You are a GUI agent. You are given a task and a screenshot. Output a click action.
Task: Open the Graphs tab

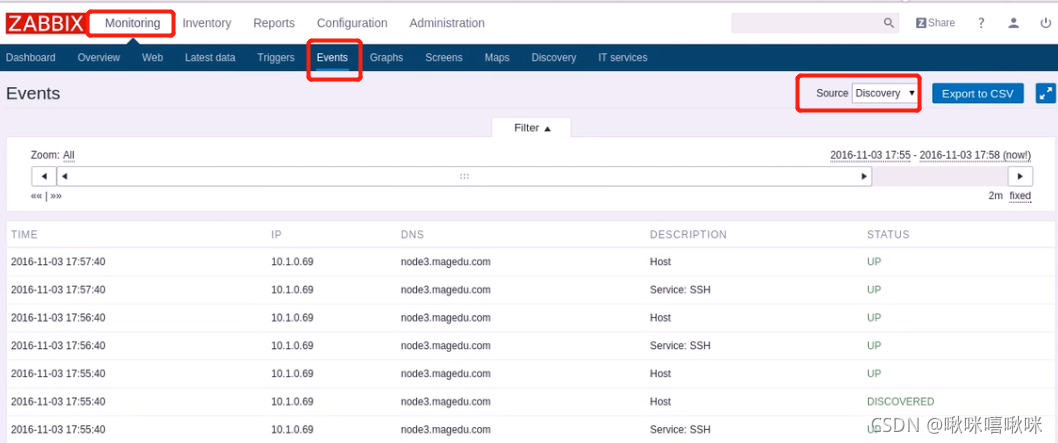coord(387,57)
